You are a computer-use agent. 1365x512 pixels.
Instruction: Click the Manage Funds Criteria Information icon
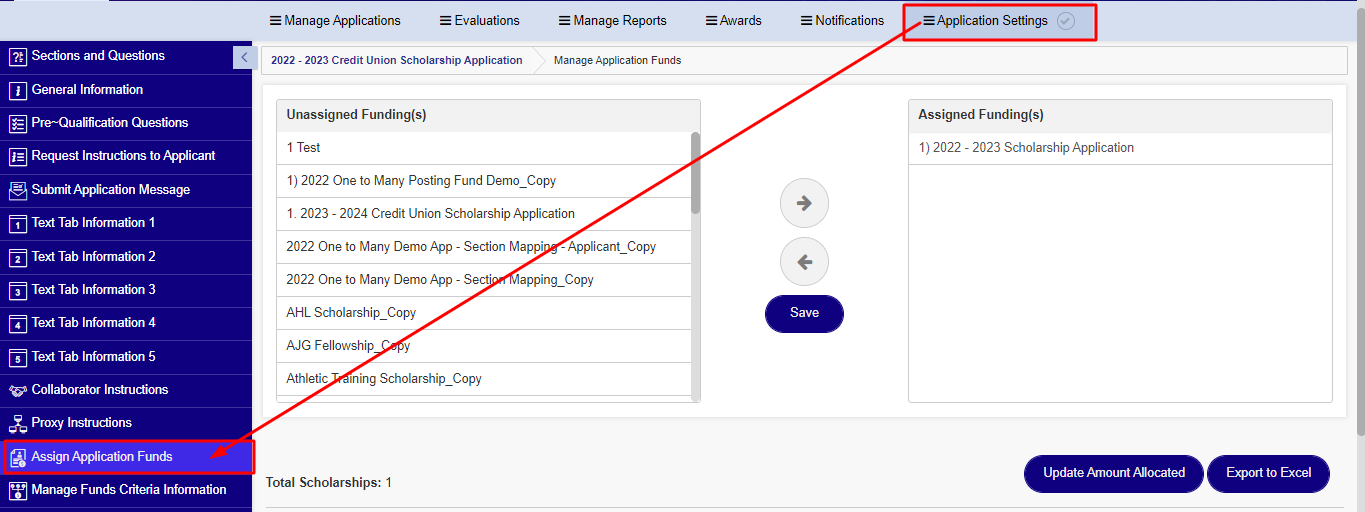(17, 490)
